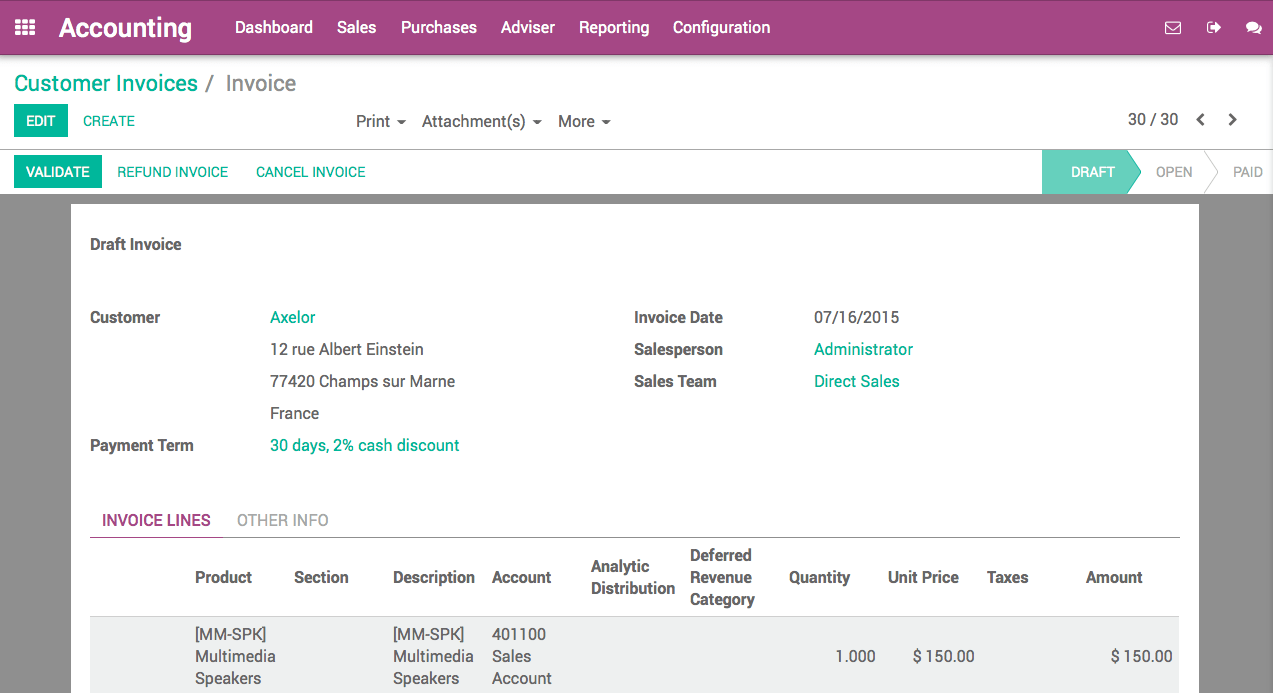Image resolution: width=1273 pixels, height=693 pixels.
Task: Open the Axelor customer link
Action: (x=292, y=317)
